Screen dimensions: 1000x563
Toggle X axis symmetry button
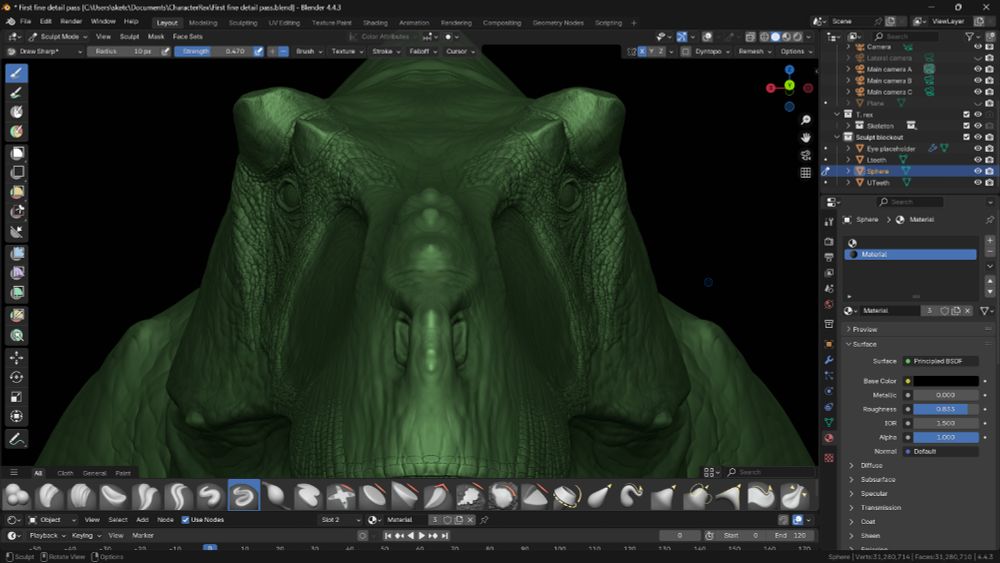click(642, 51)
